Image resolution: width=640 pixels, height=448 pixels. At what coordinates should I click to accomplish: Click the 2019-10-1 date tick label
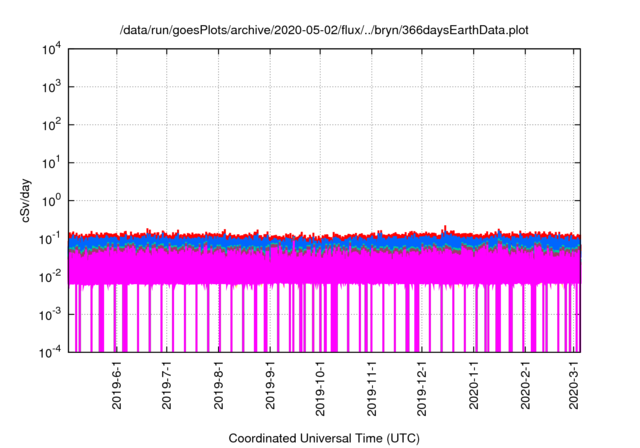tap(320, 388)
